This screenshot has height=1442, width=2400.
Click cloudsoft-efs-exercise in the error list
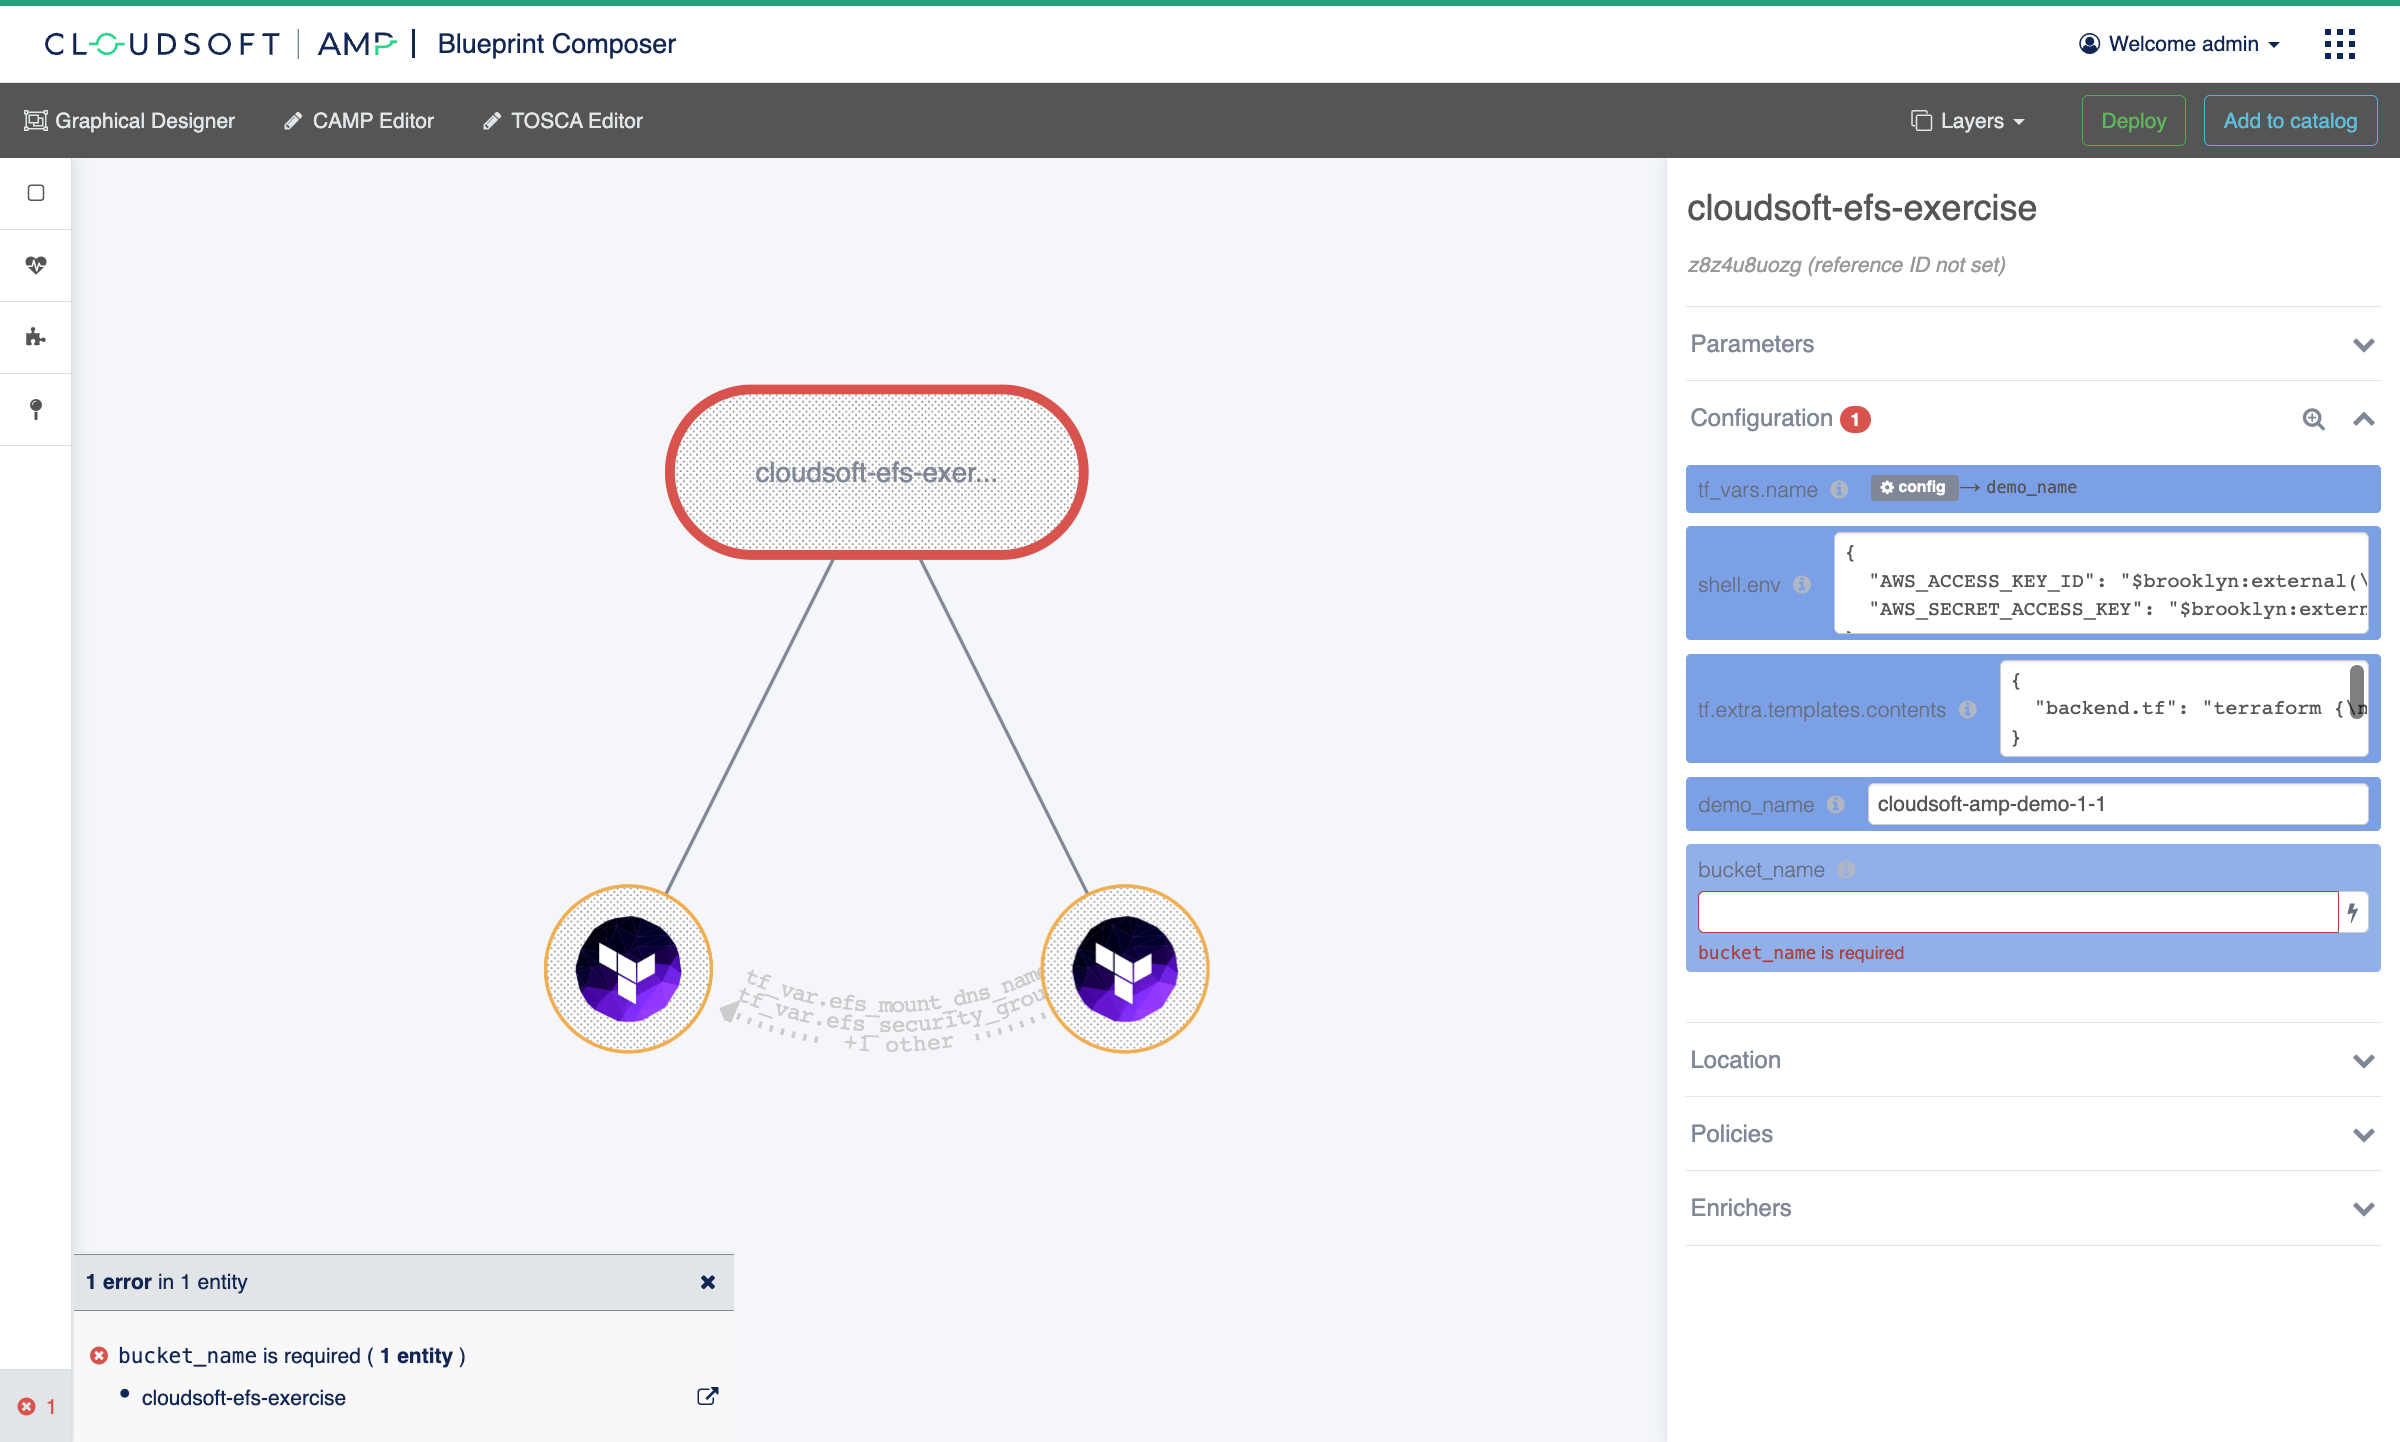click(x=244, y=1398)
